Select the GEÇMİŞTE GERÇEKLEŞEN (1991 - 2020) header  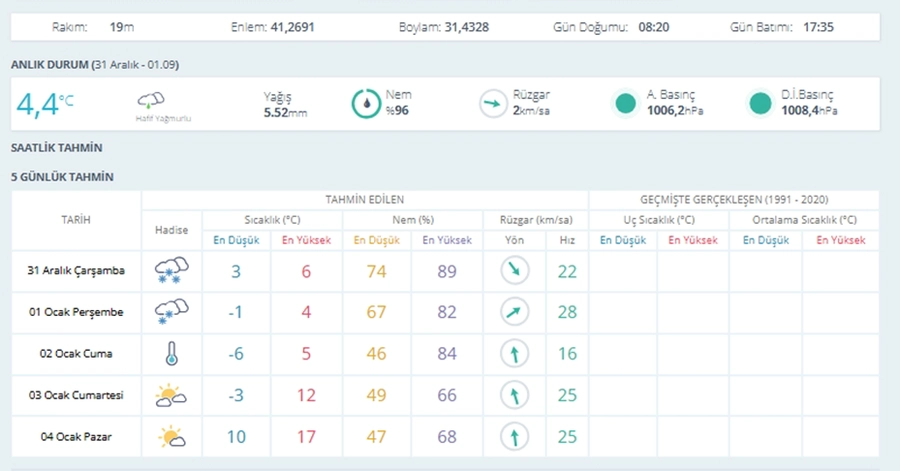[x=734, y=199]
